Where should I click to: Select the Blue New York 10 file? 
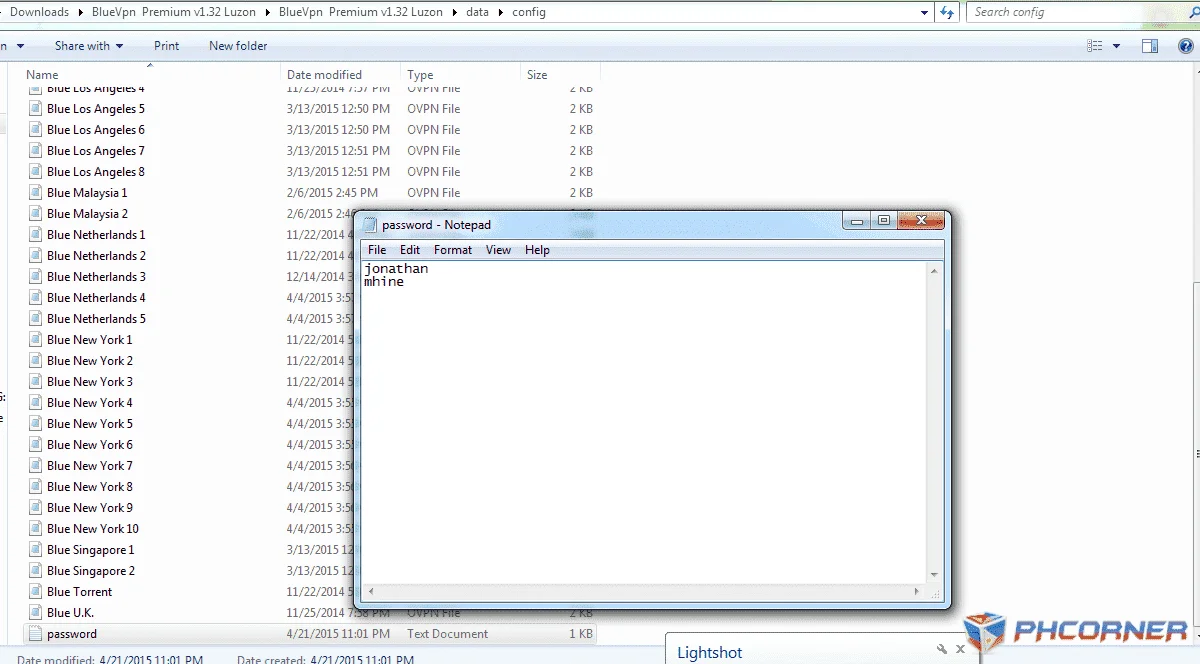tap(92, 529)
